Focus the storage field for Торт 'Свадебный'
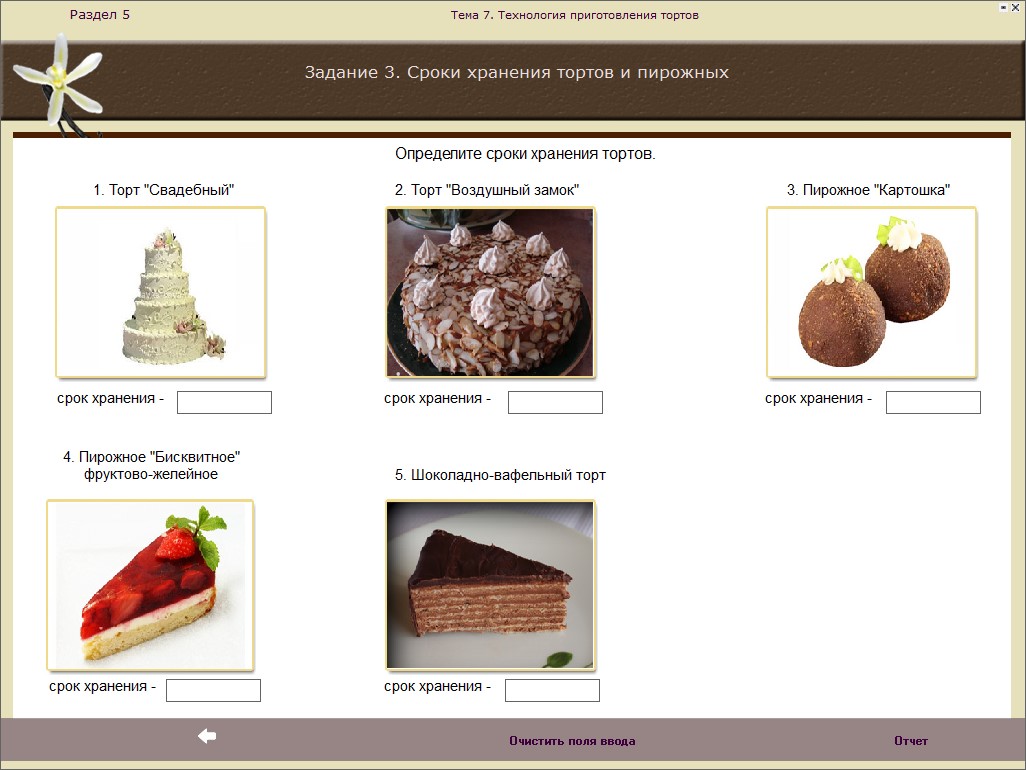This screenshot has height=770, width=1026. tap(224, 402)
